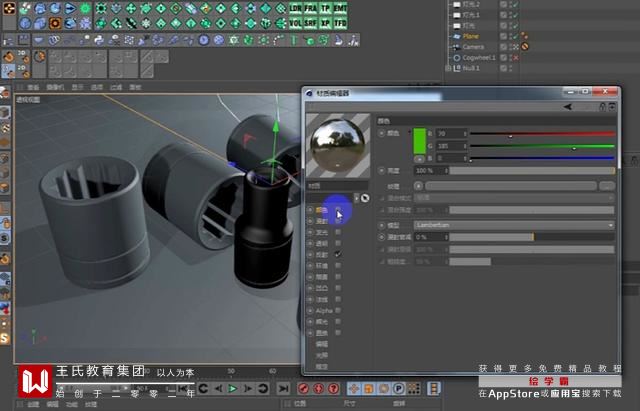Click the Plane object icon in object manager

click(x=456, y=36)
